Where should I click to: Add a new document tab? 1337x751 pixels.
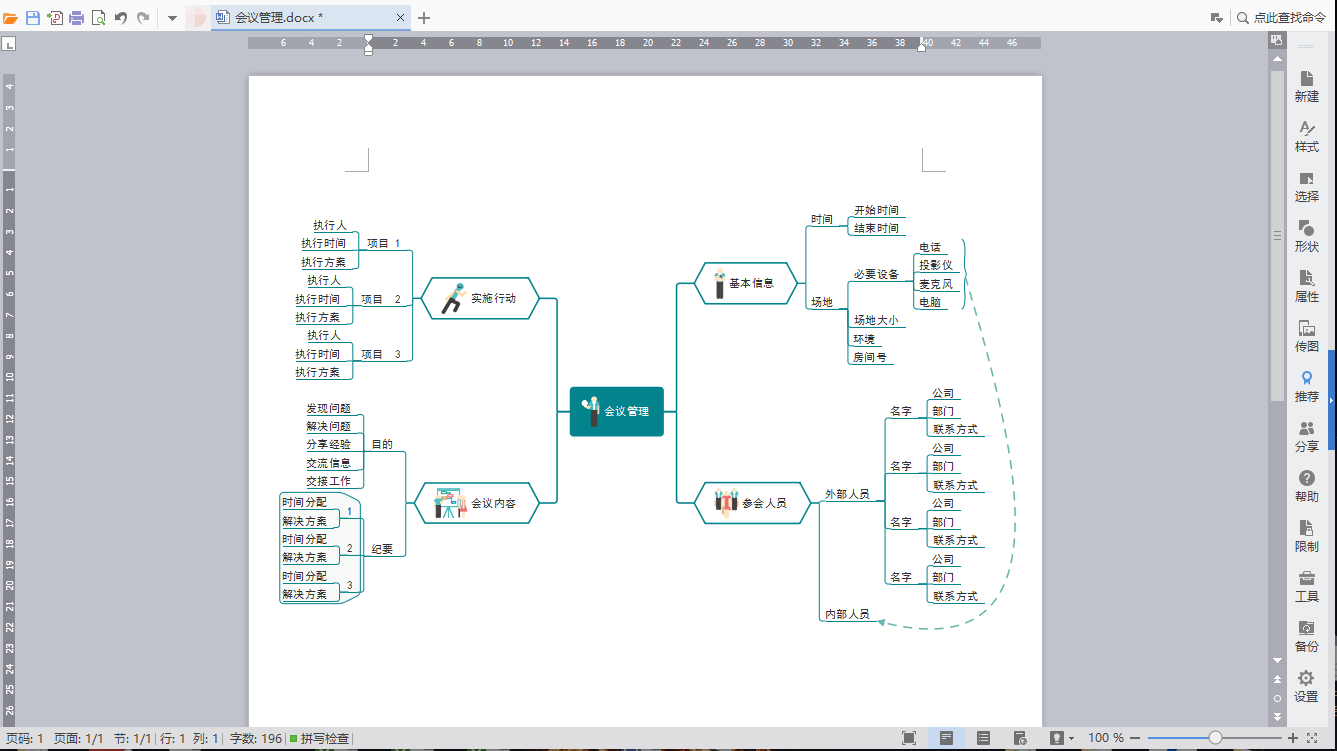[x=424, y=17]
